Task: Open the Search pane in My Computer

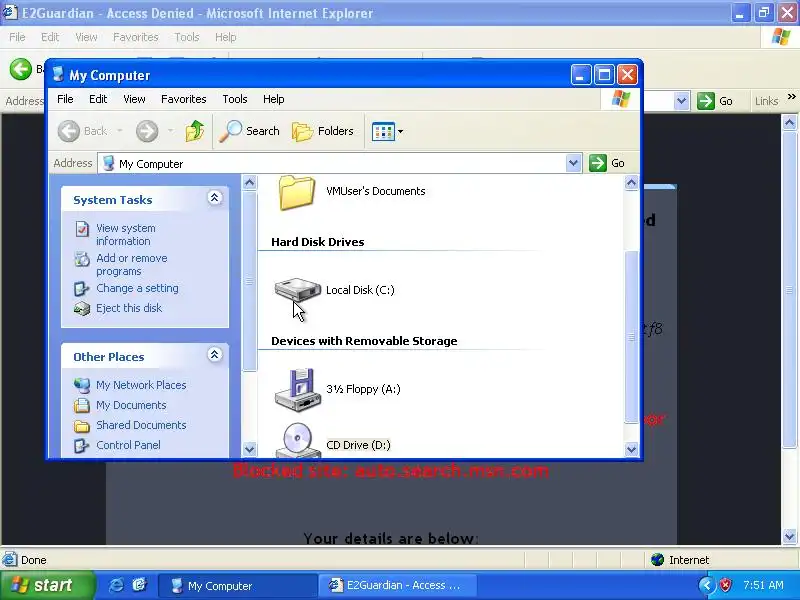Action: pos(249,131)
